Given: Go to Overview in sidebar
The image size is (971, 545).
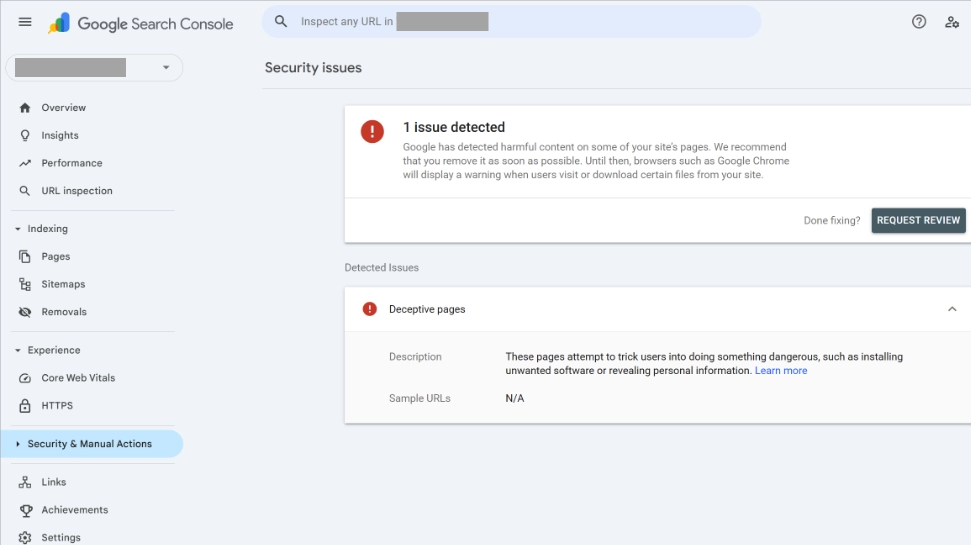Looking at the screenshot, I should (64, 108).
